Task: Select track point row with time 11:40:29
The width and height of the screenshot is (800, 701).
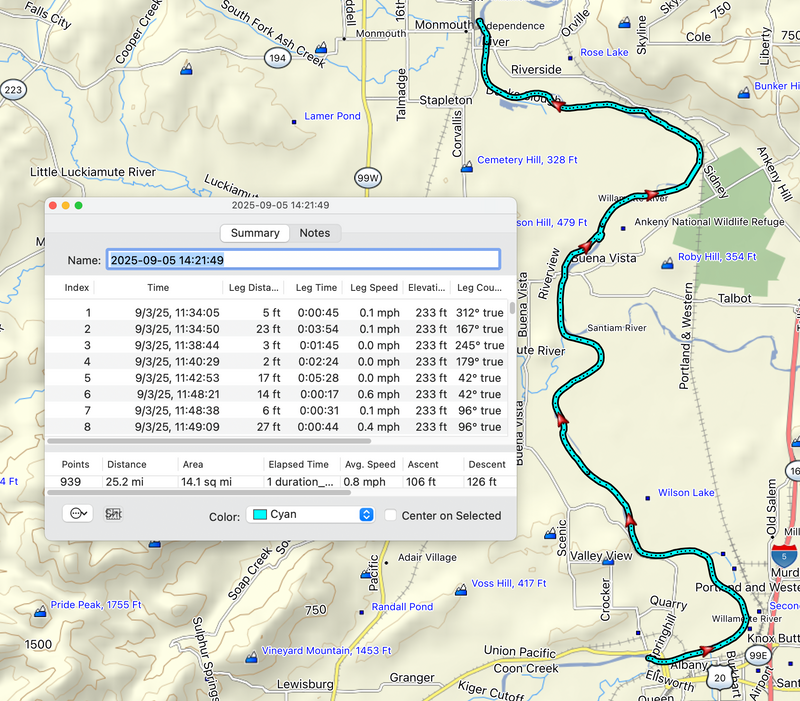Action: tap(277, 361)
